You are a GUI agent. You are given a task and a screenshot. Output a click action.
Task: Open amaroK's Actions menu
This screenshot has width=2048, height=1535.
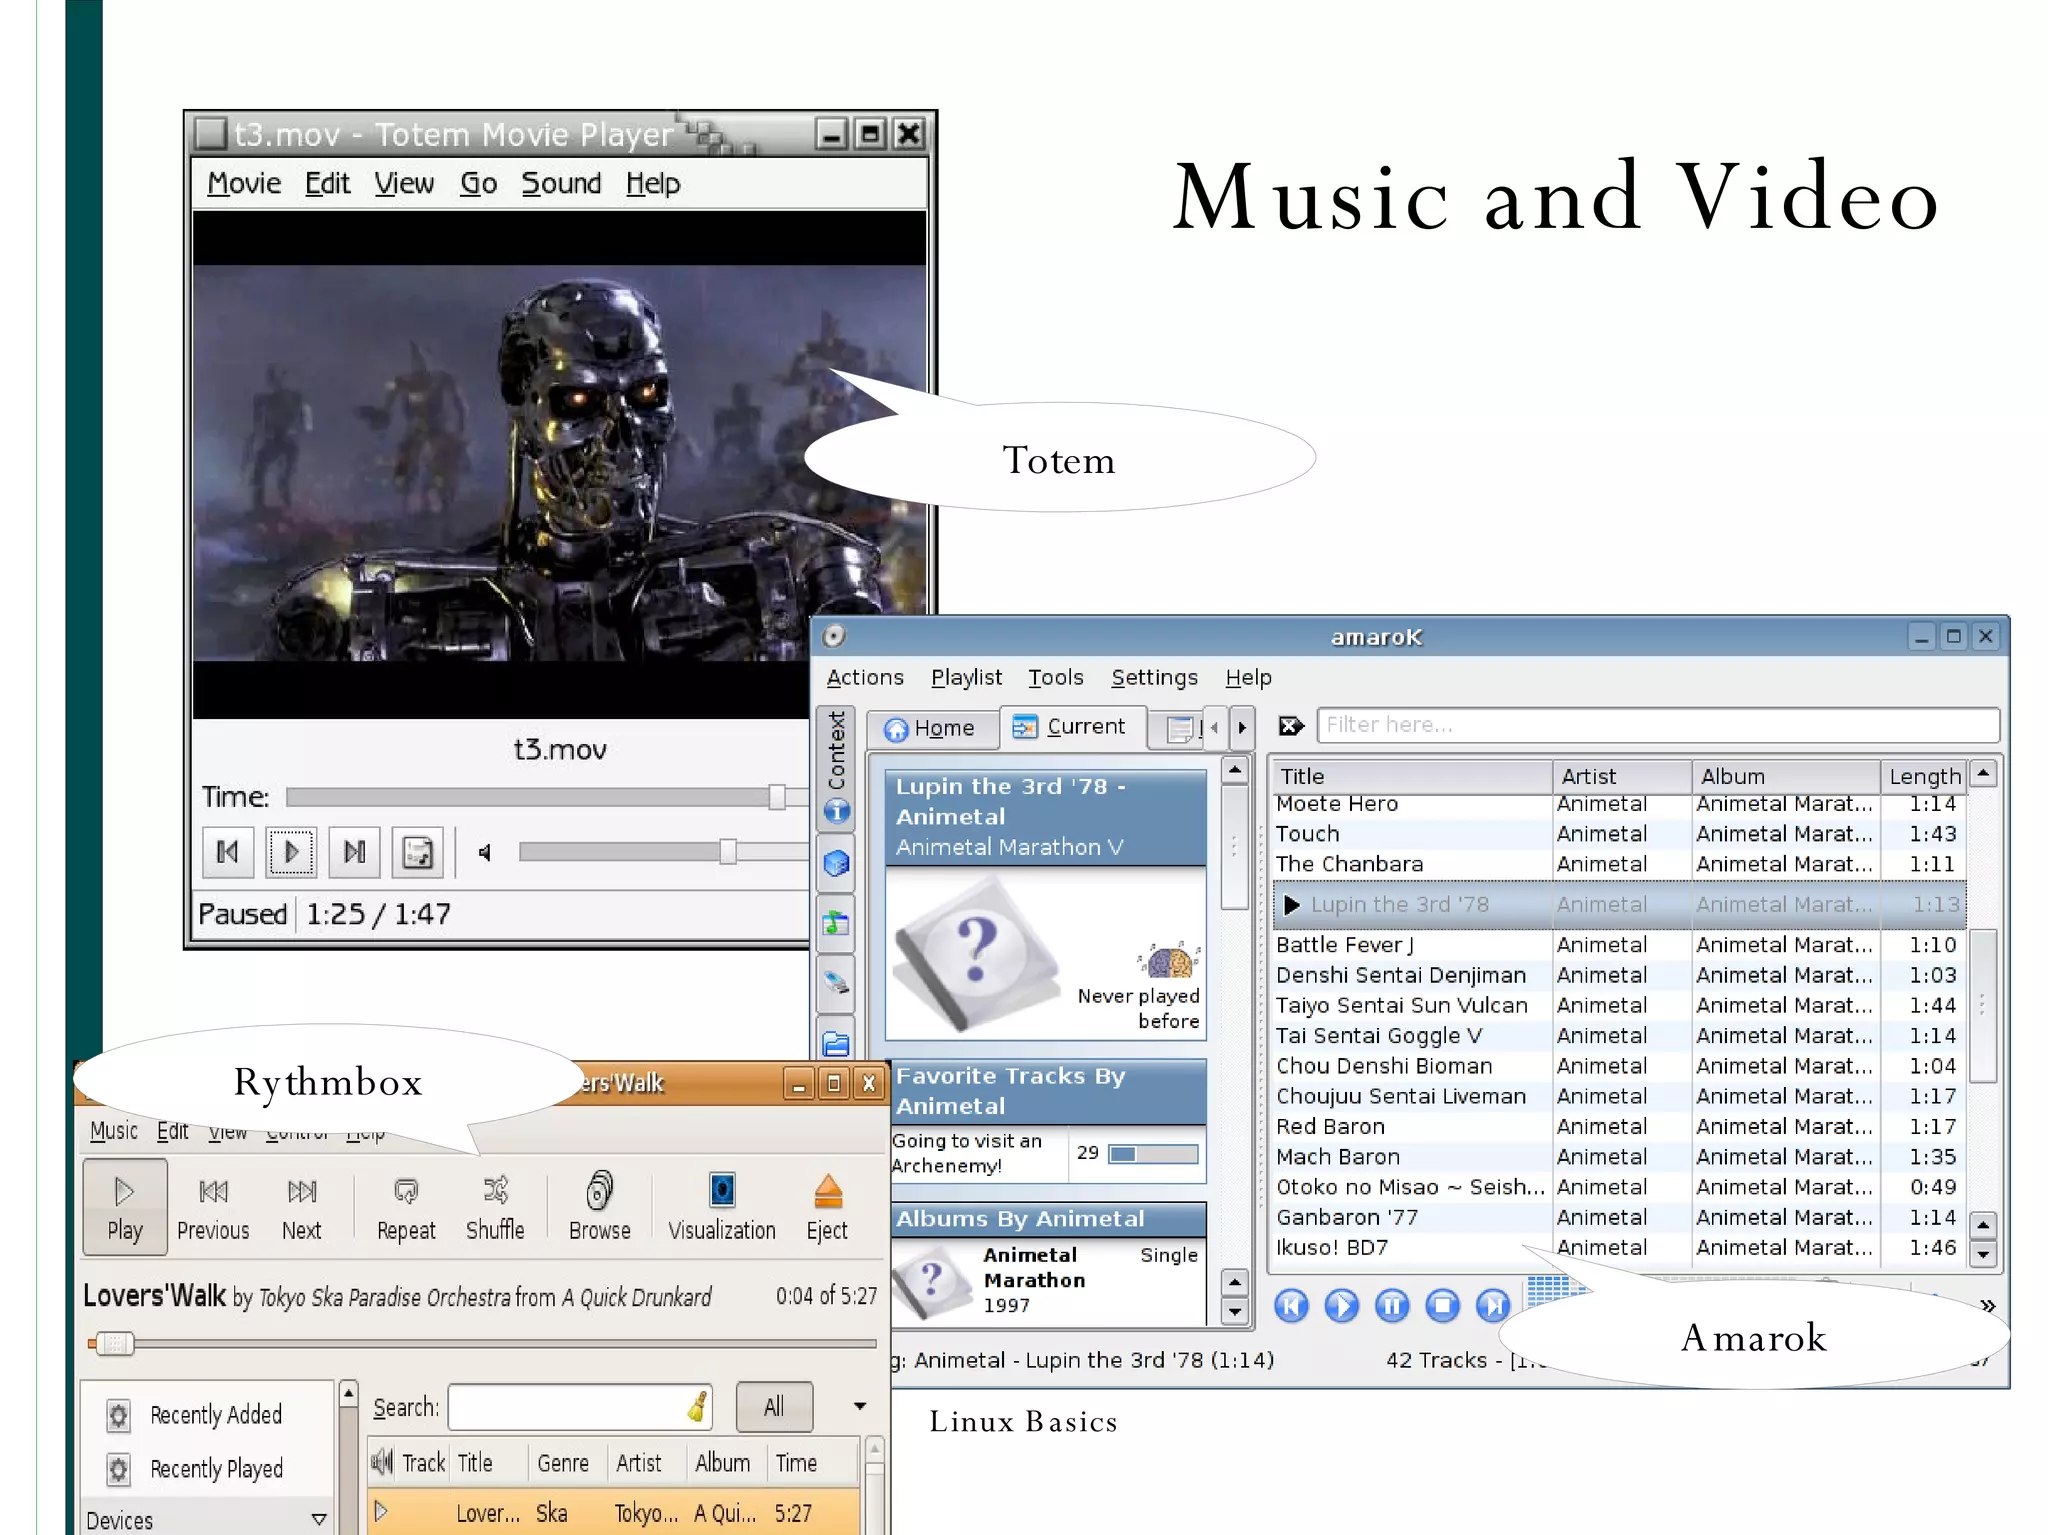point(865,678)
